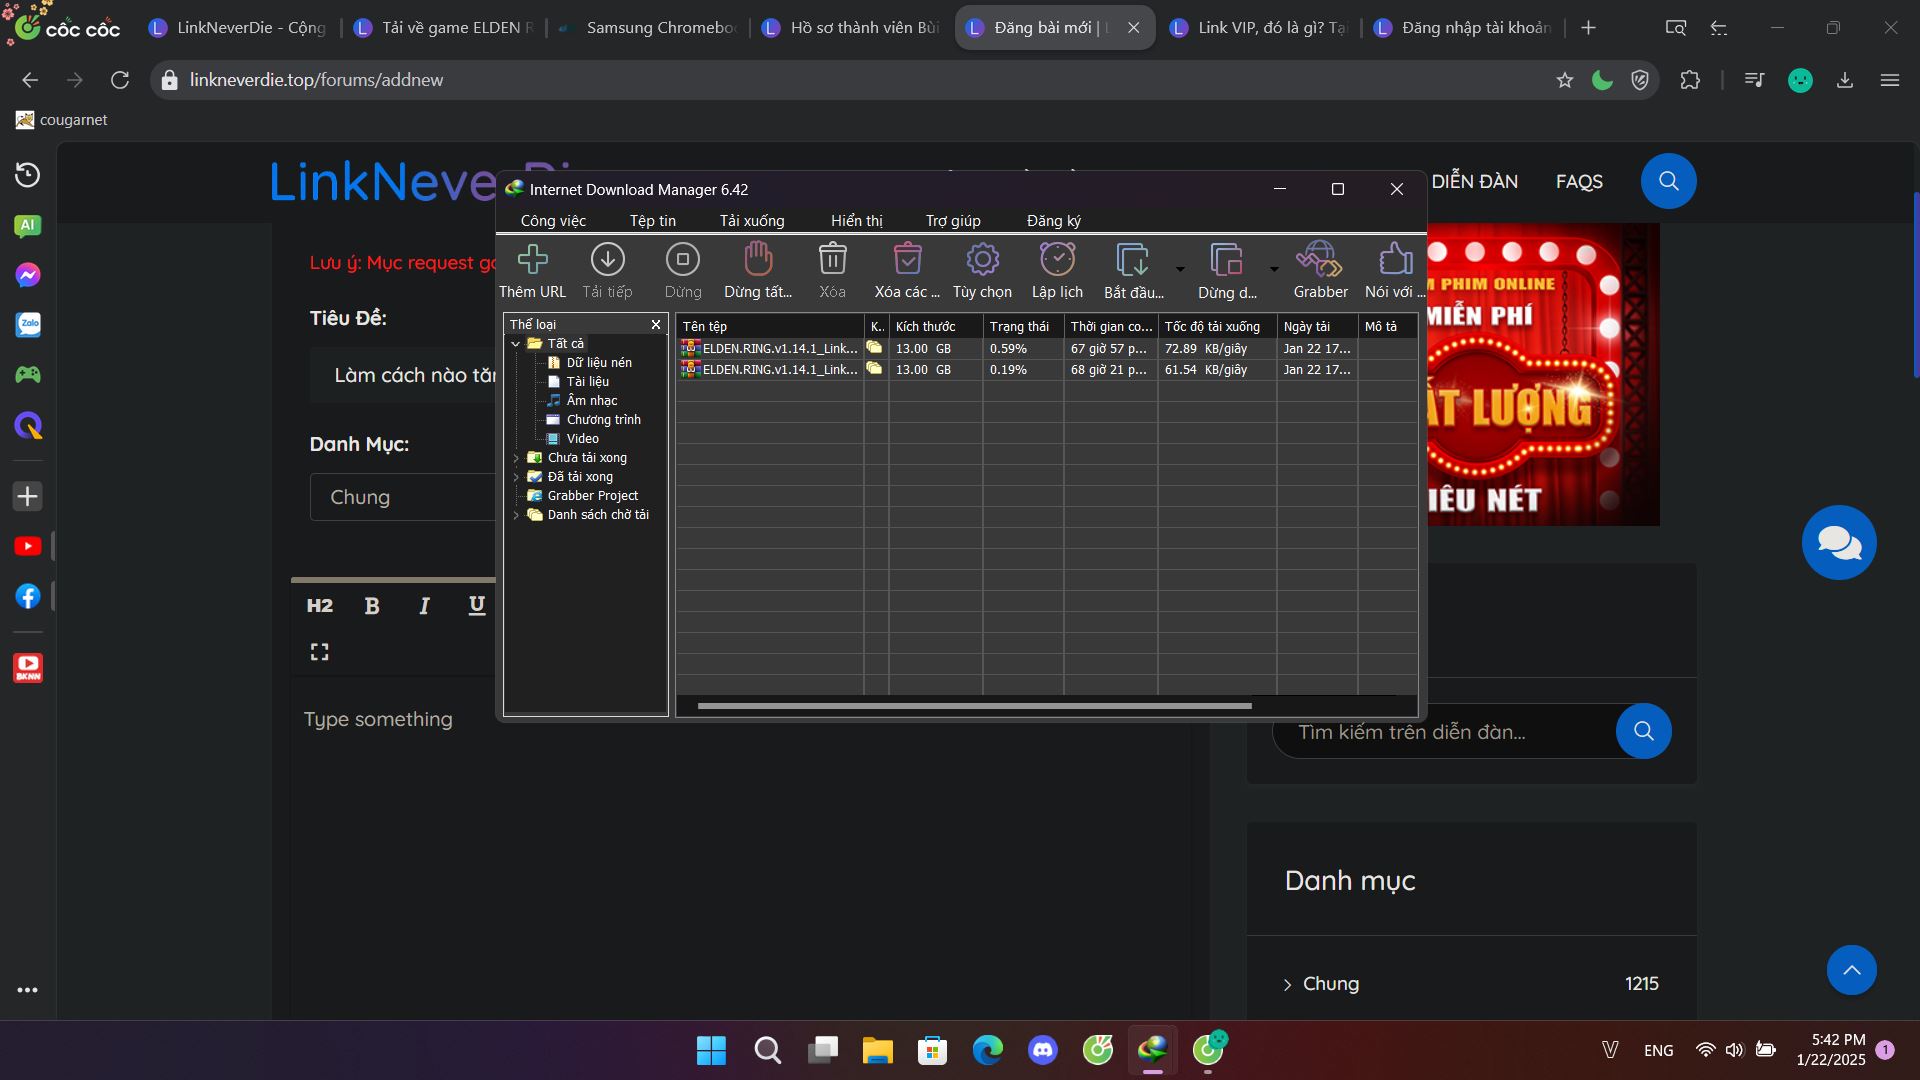Image resolution: width=1920 pixels, height=1080 pixels.
Task: Click the Chung category link in sidebar
Action: [x=1330, y=984]
